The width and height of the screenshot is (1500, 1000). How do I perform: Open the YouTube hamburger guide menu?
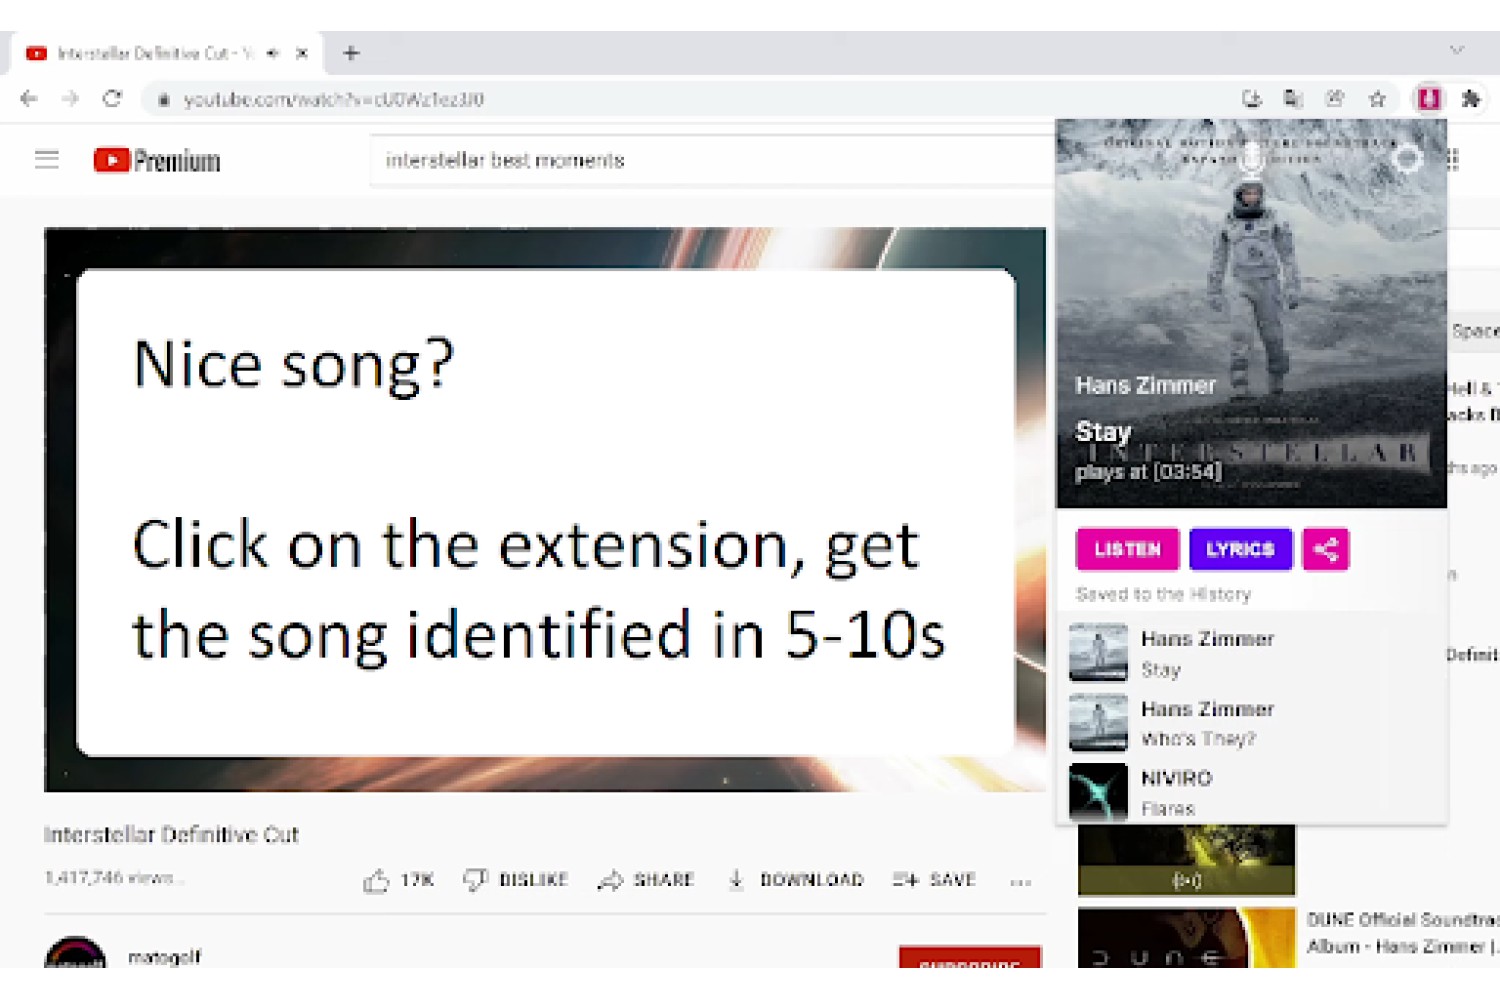coord(47,160)
